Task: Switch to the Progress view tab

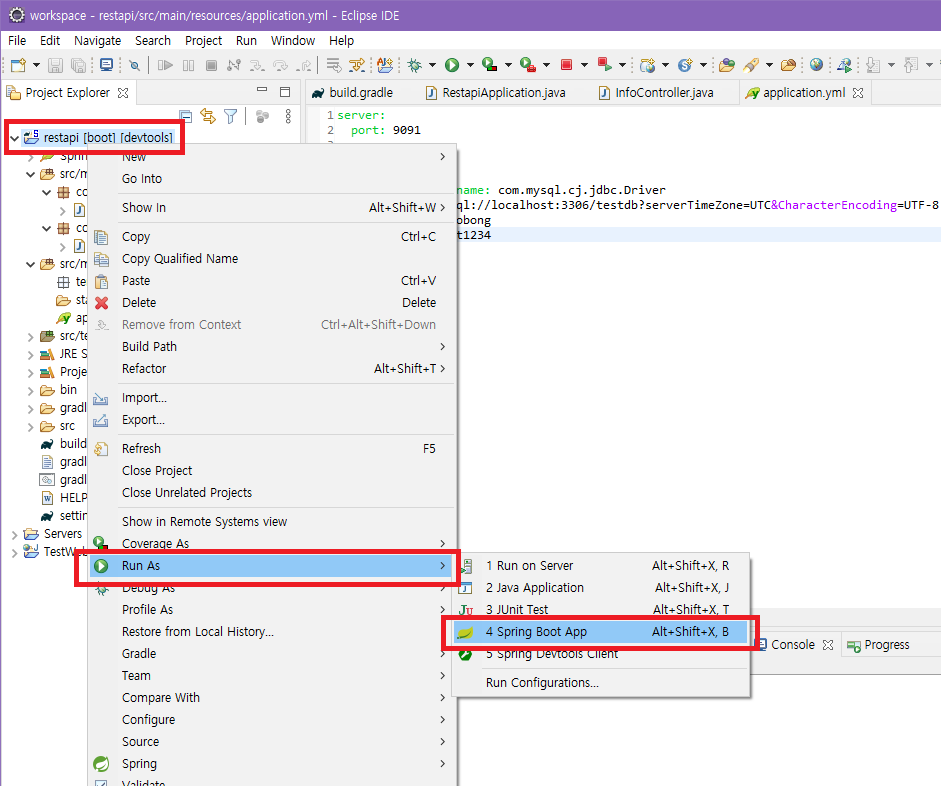Action: tap(878, 645)
